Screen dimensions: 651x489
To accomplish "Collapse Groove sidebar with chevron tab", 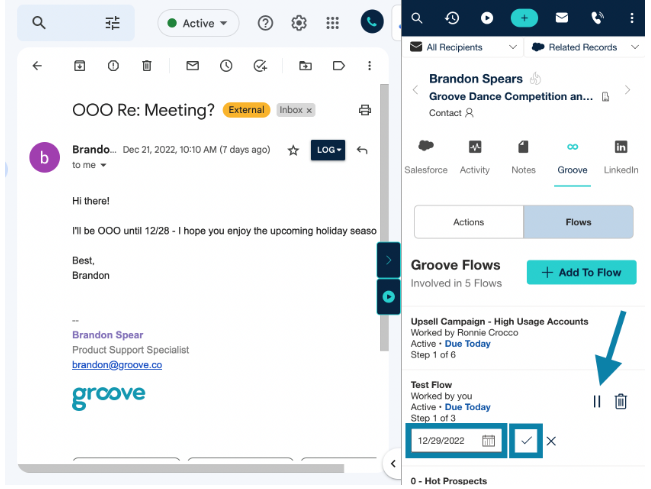I will coord(389,260).
